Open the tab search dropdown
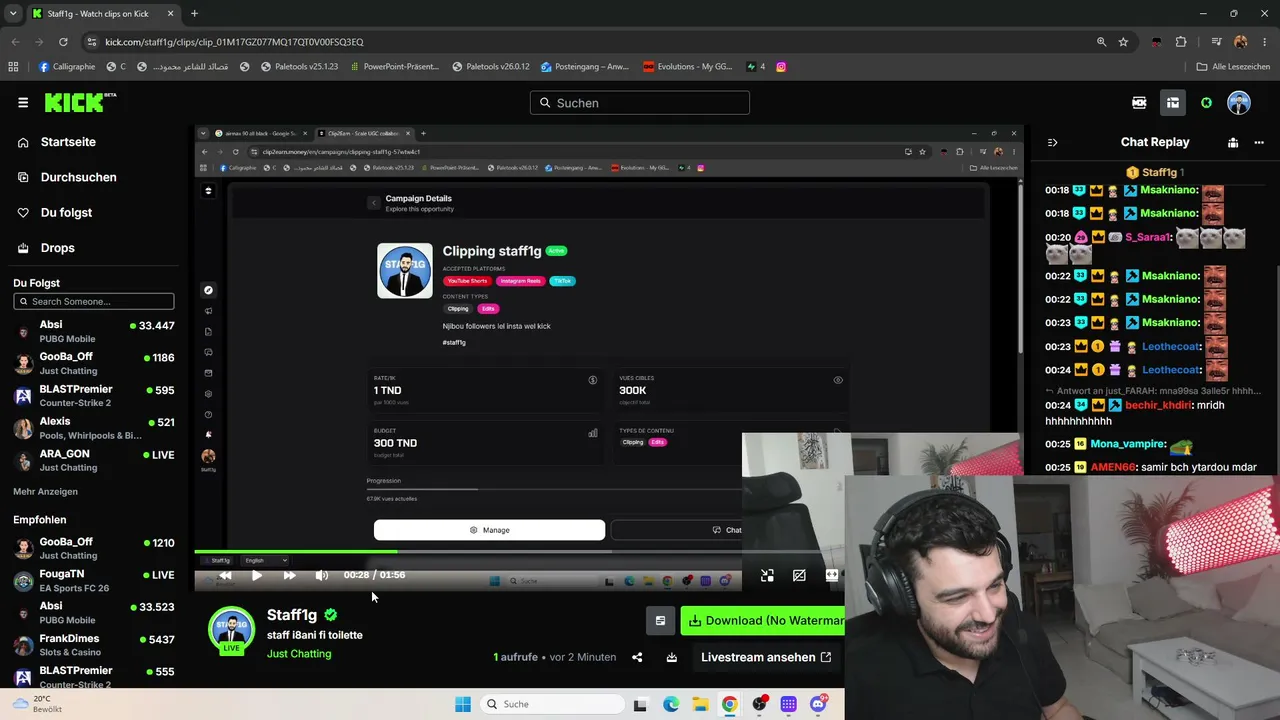Screen dimensions: 1280x720 point(12,13)
